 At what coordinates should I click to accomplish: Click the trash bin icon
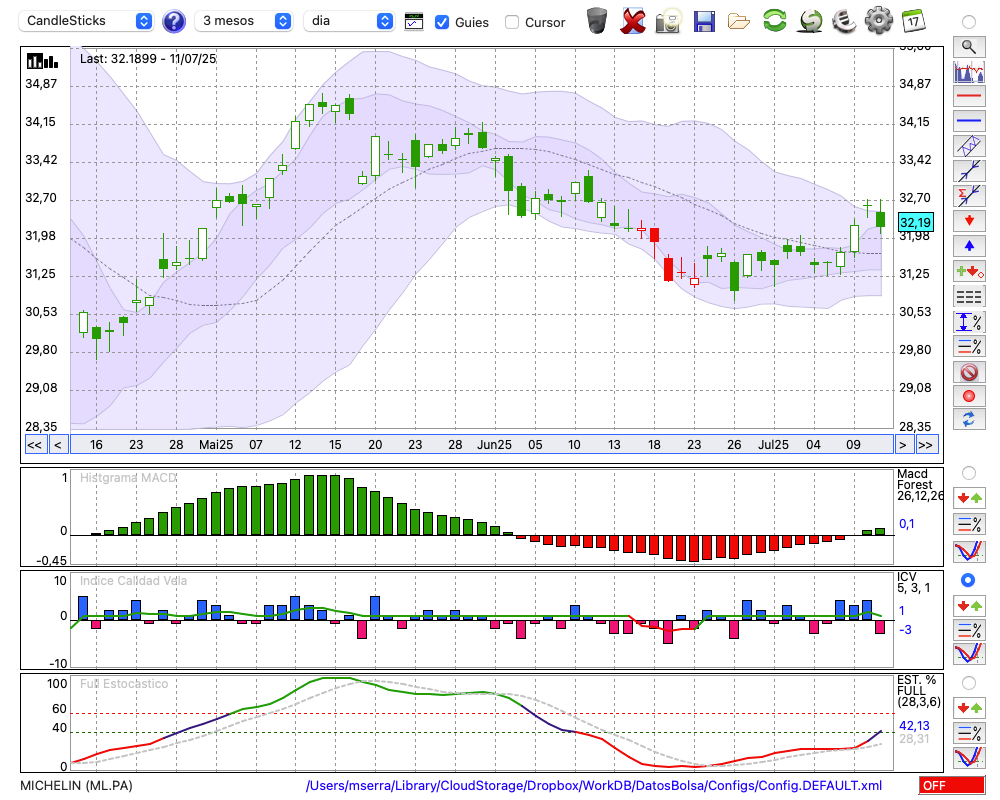[x=597, y=21]
